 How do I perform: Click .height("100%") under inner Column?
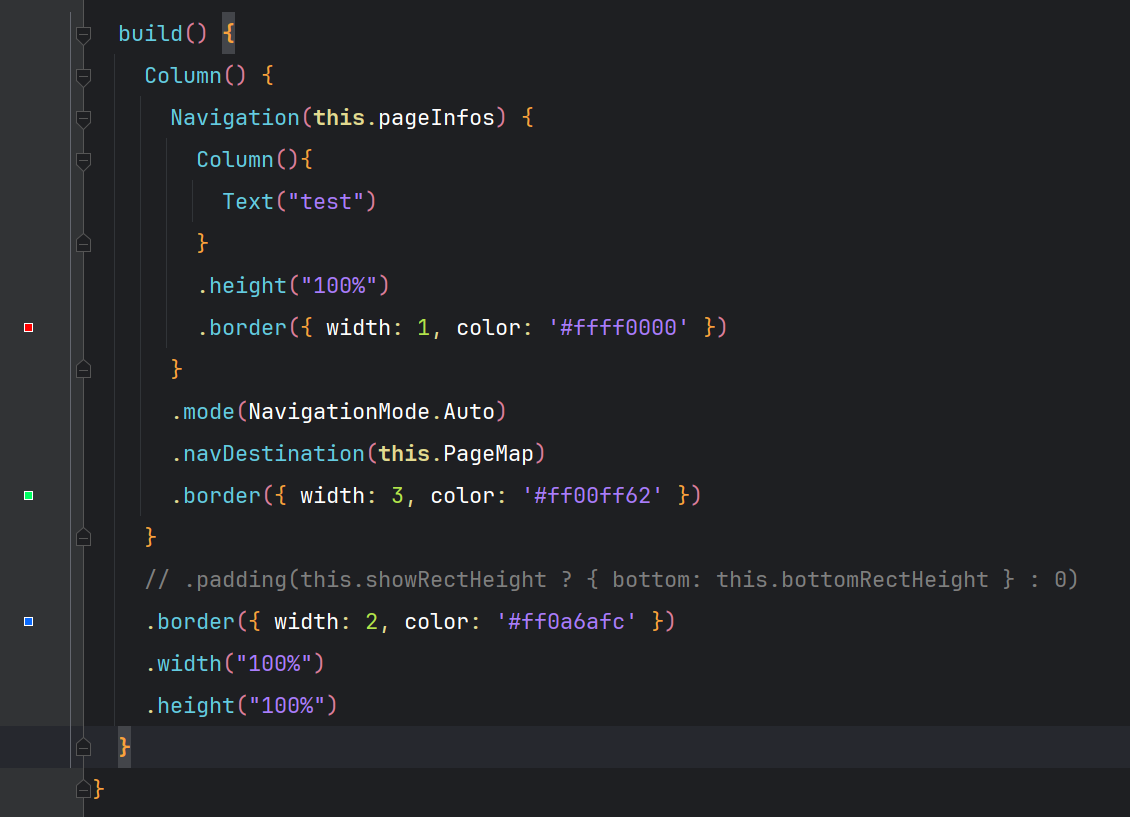(293, 286)
